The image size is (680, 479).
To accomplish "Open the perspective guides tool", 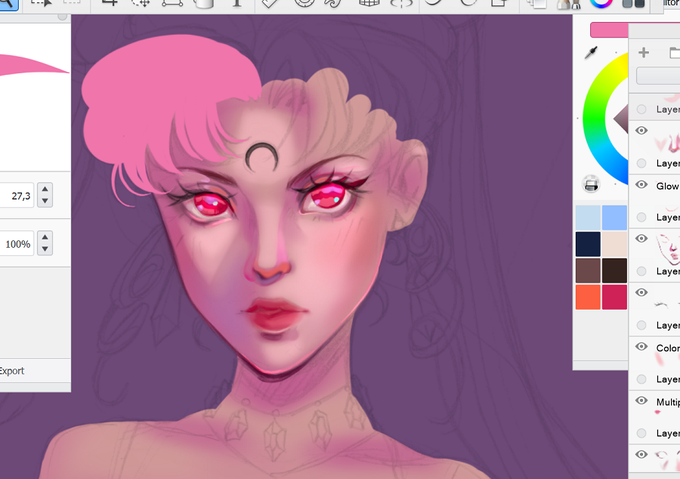I will coord(369,3).
